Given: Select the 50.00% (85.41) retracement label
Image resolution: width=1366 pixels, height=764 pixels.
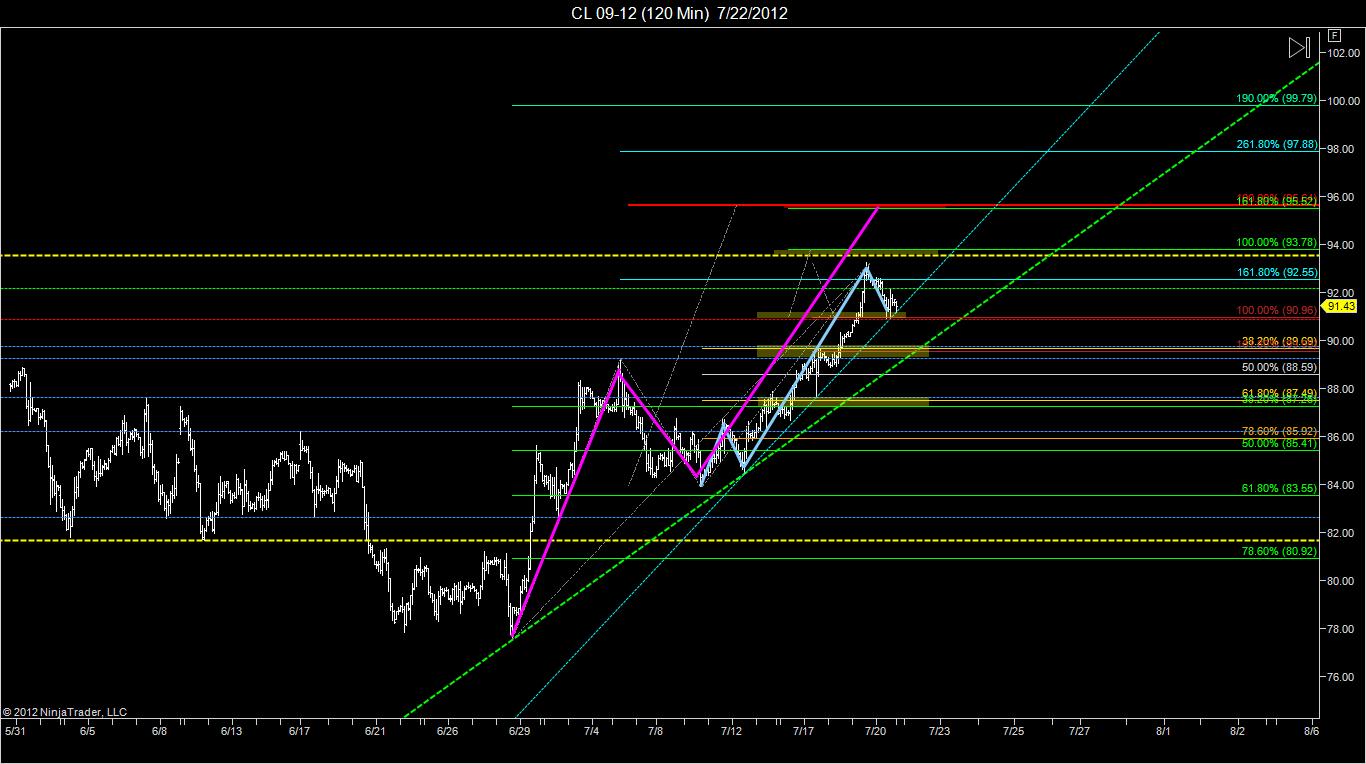Looking at the screenshot, I should point(1280,443).
